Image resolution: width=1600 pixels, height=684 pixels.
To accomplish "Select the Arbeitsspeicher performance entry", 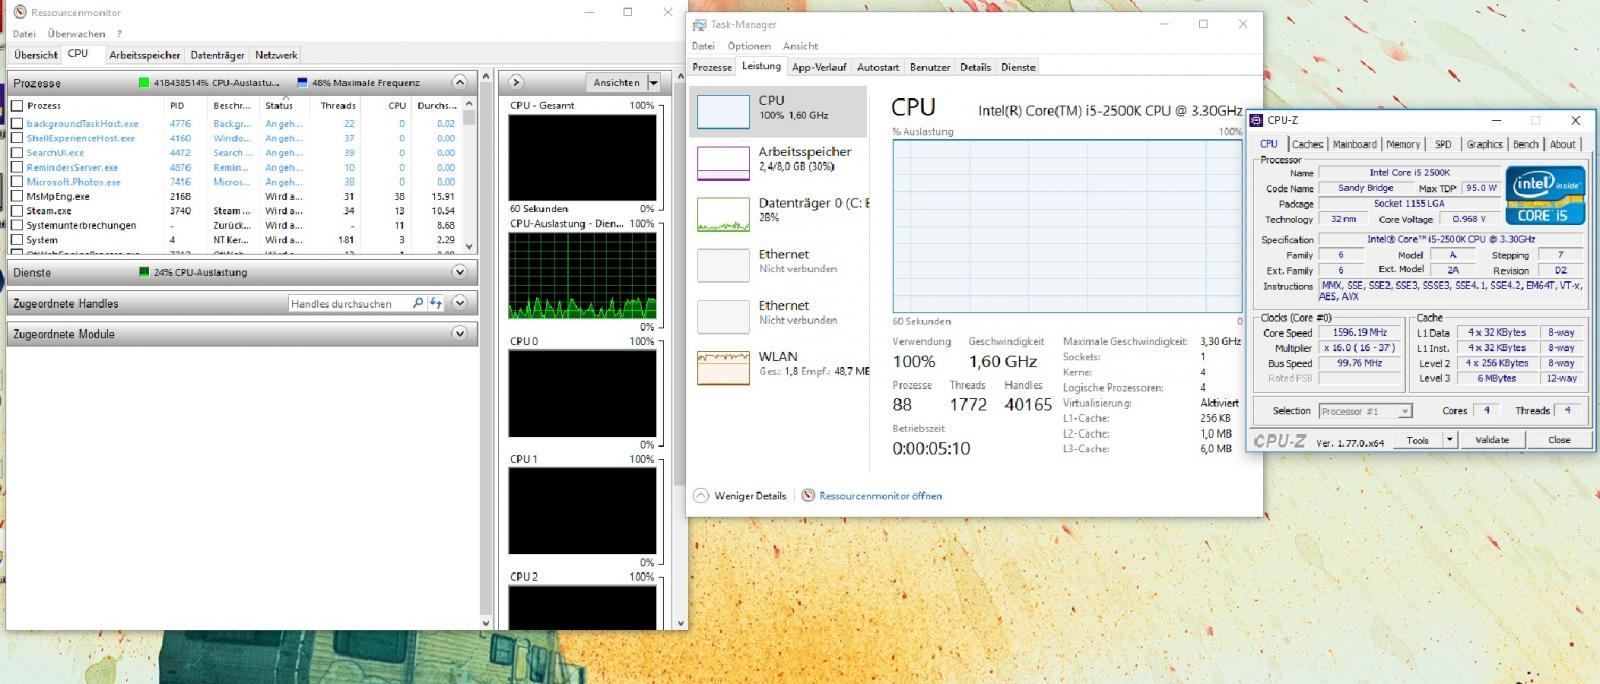I will [778, 161].
